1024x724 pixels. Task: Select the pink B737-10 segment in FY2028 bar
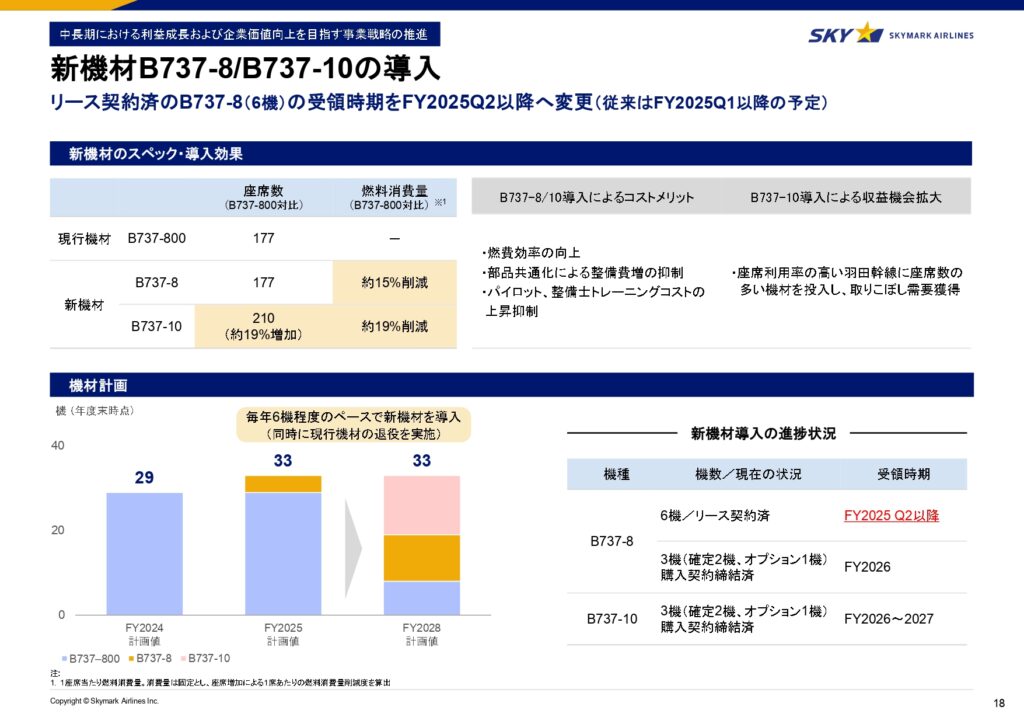tap(421, 505)
